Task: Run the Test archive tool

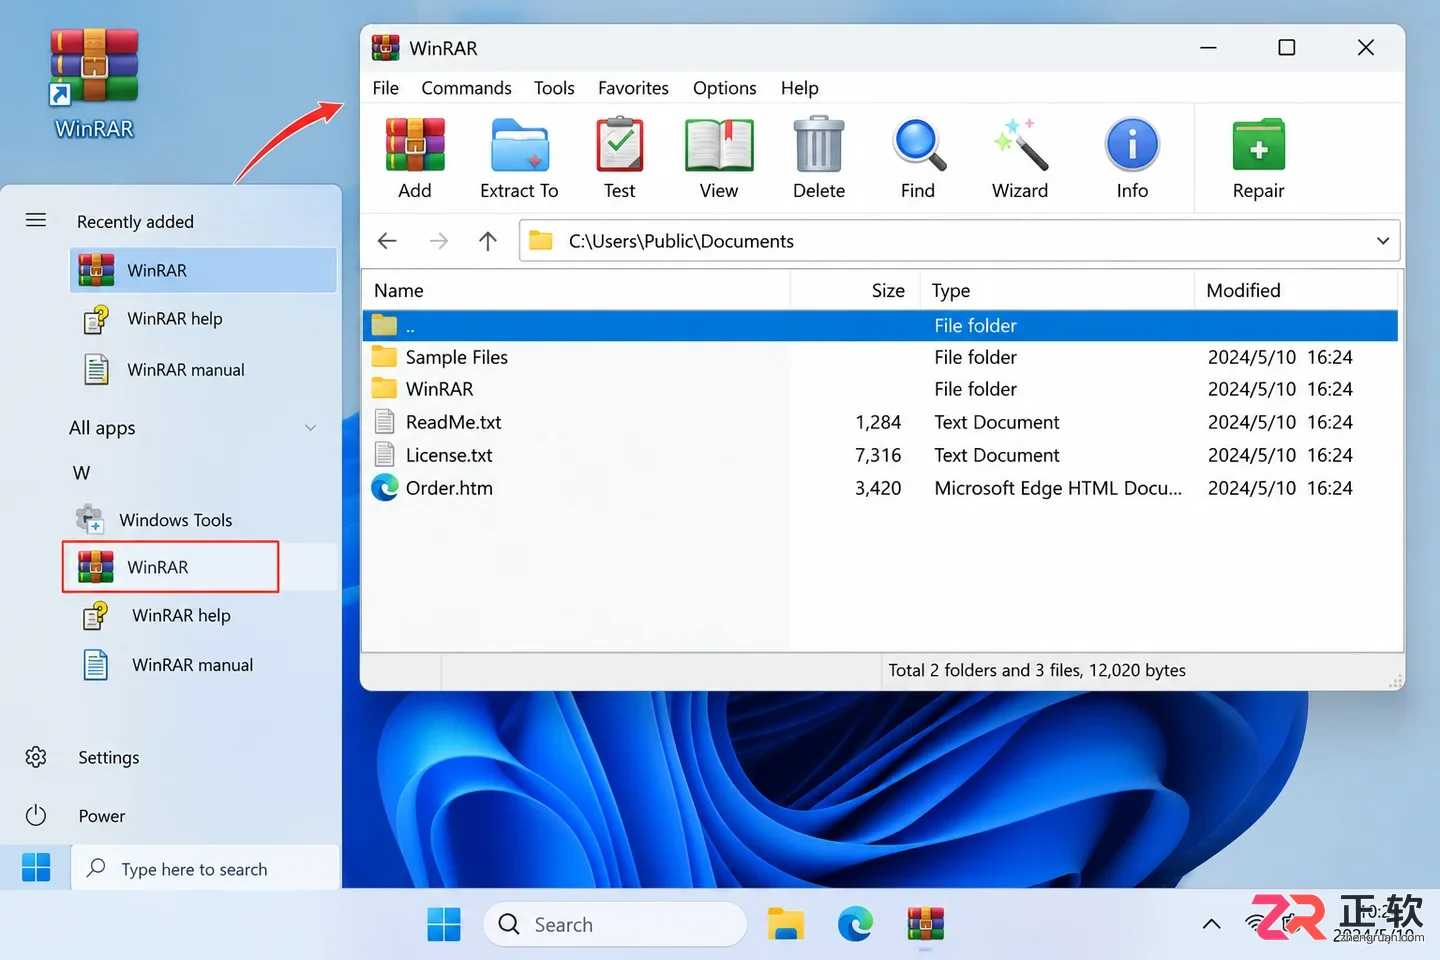Action: point(619,146)
